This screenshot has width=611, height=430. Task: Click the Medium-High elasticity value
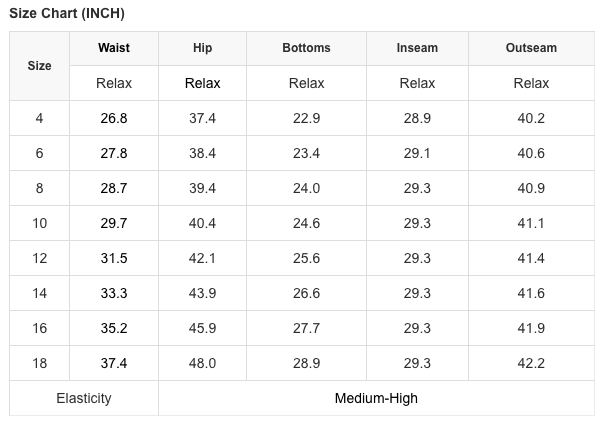click(x=376, y=398)
